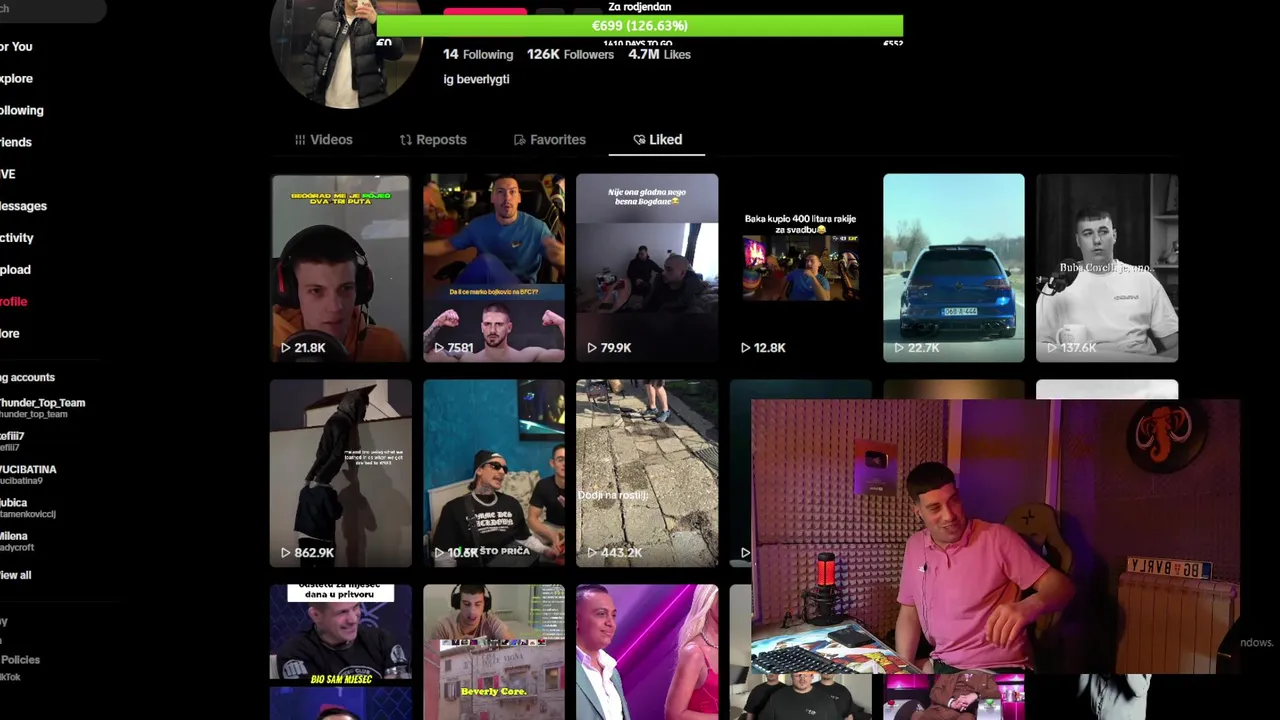The image size is (1280, 720).
Task: Open the Favorites tab
Action: pyautogui.click(x=549, y=140)
